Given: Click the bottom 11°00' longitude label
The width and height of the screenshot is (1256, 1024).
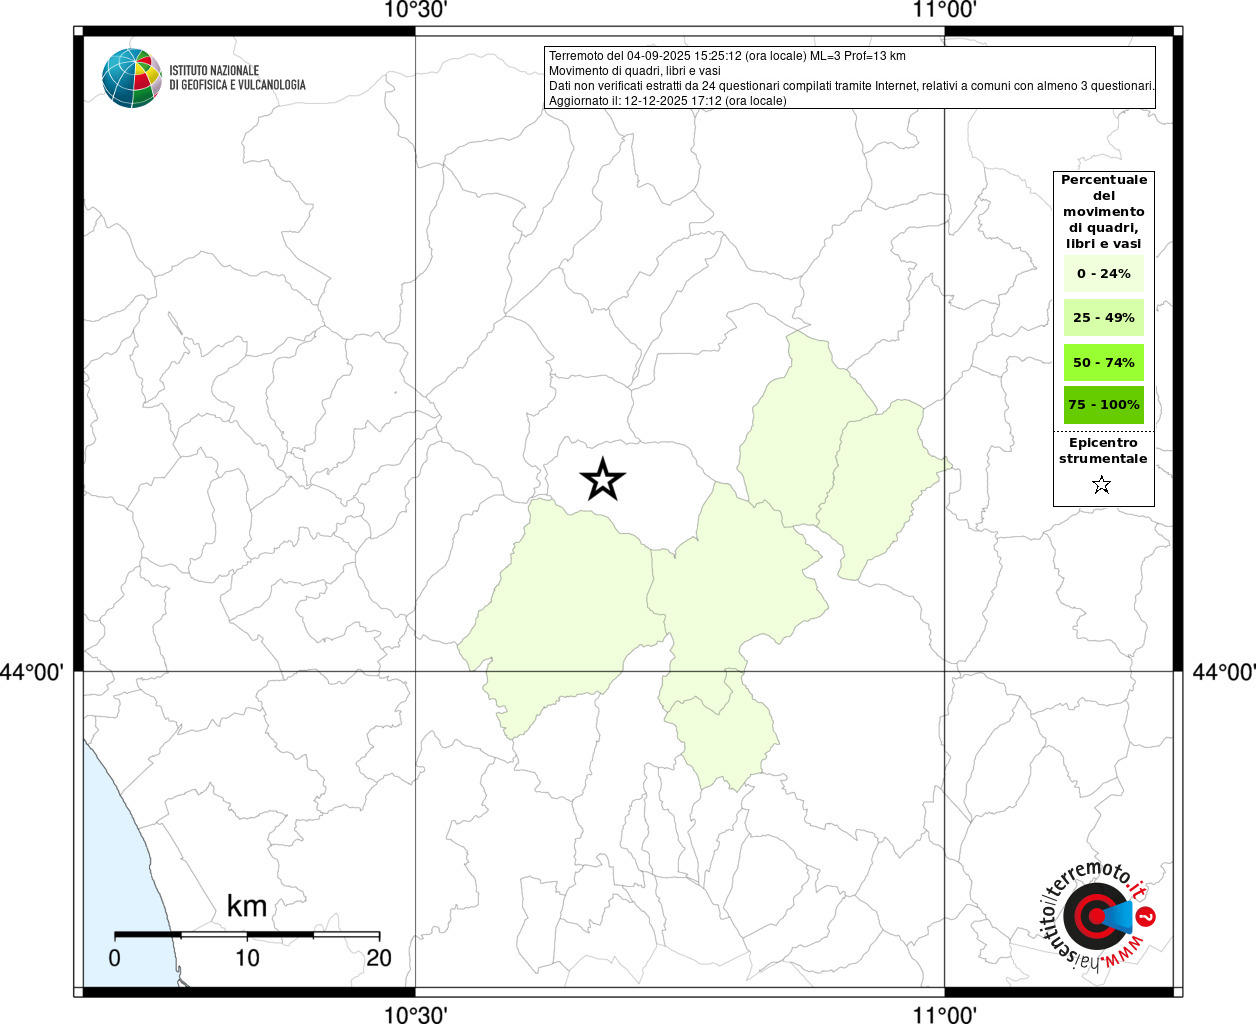Looking at the screenshot, I should (945, 1014).
